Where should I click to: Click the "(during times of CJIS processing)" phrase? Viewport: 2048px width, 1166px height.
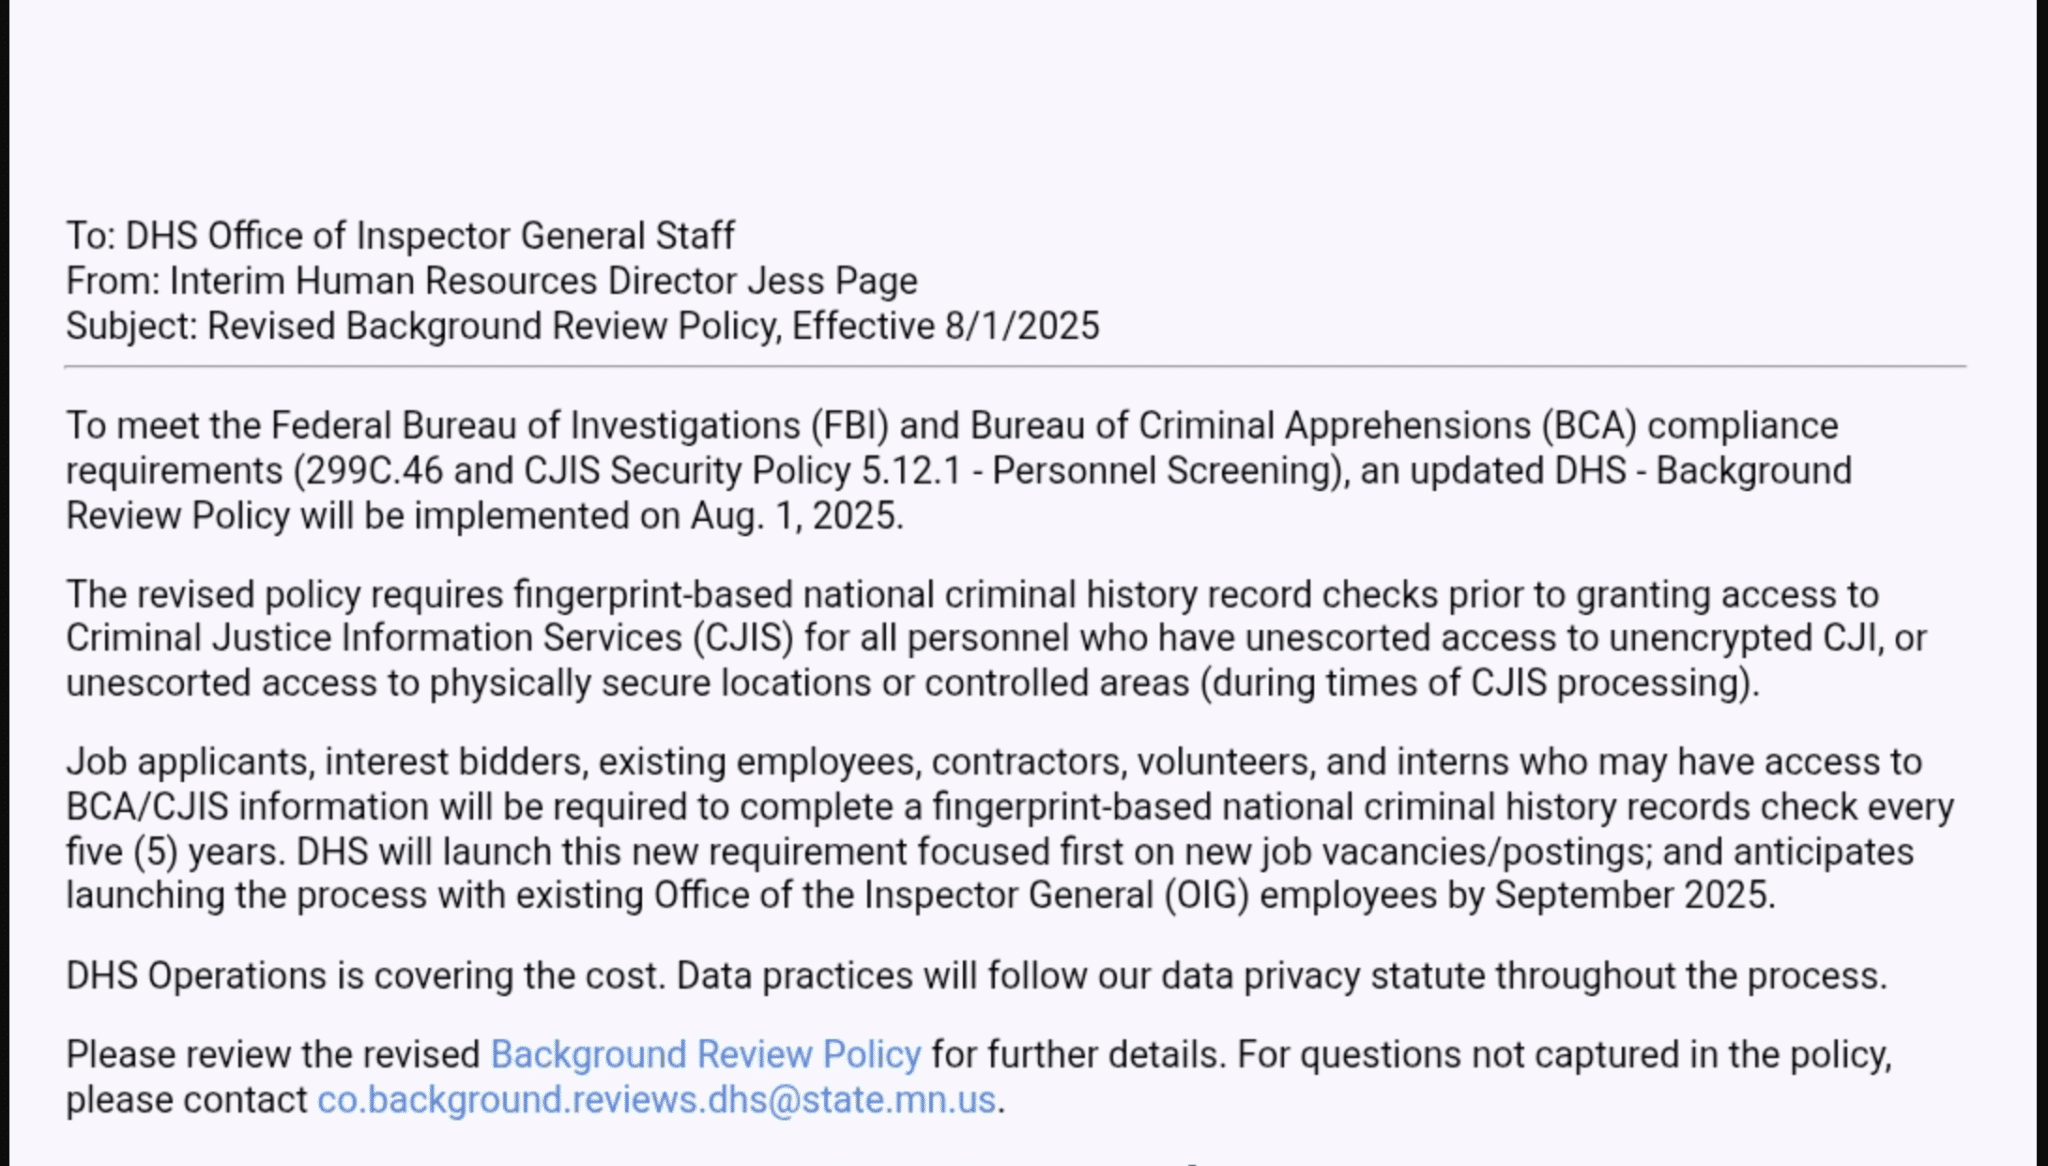click(x=1478, y=683)
